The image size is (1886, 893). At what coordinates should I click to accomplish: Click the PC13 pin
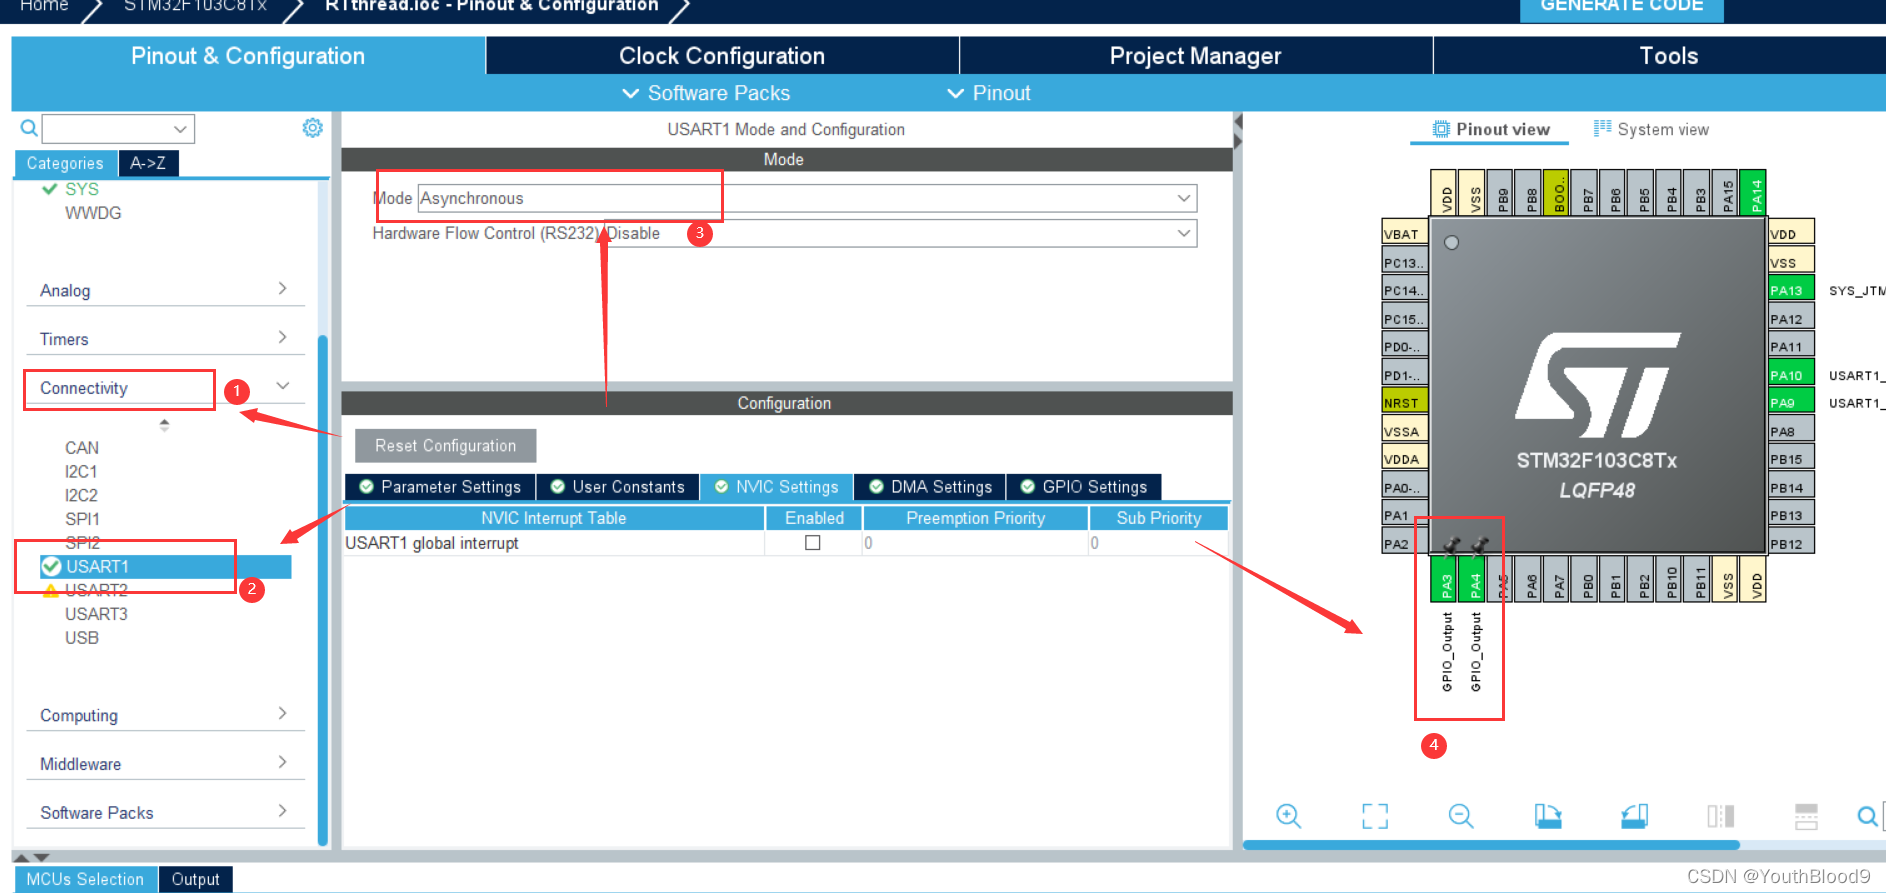click(1404, 262)
